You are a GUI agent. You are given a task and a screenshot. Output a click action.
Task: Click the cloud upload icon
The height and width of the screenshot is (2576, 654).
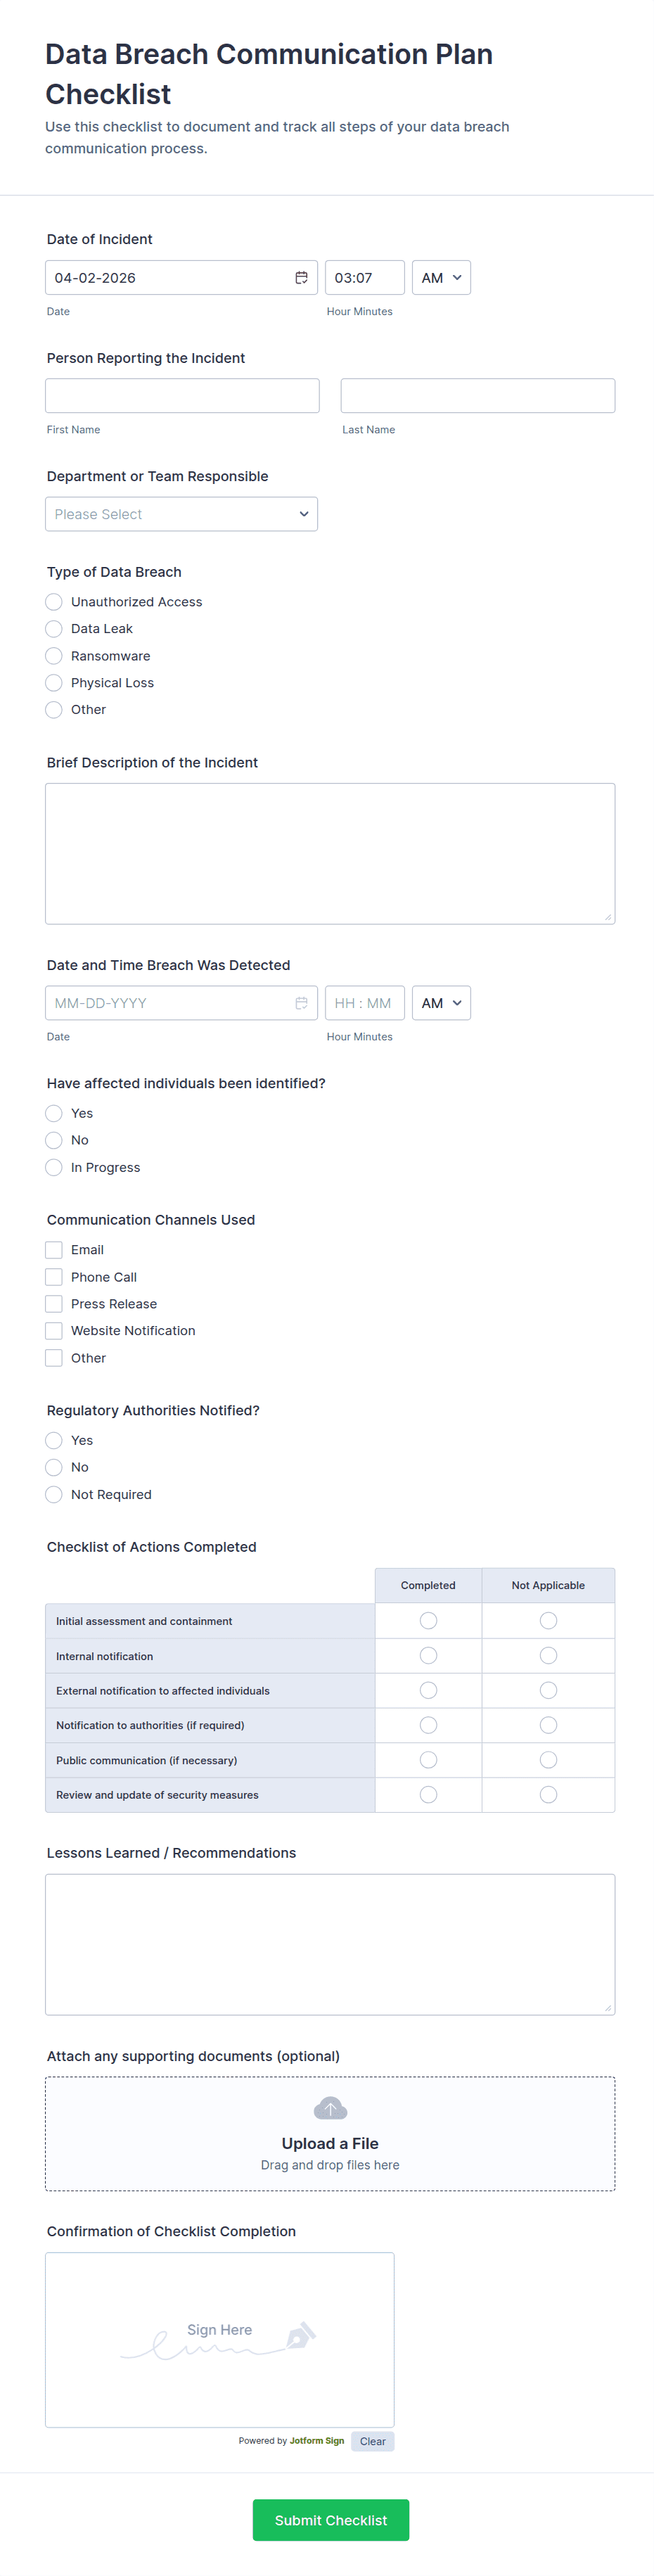(x=330, y=2108)
